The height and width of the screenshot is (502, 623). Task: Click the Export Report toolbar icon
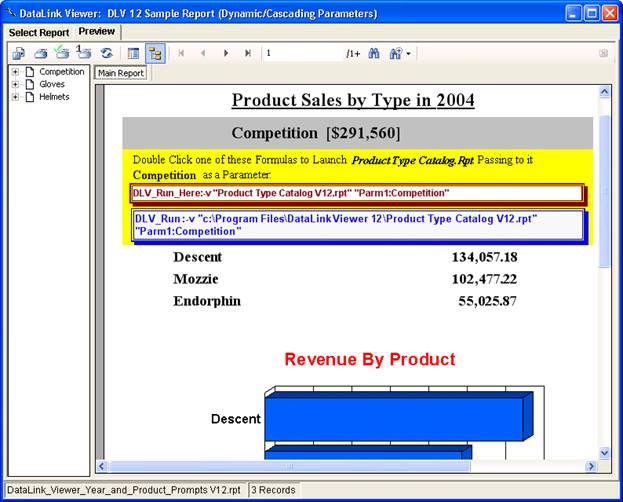[x=18, y=53]
